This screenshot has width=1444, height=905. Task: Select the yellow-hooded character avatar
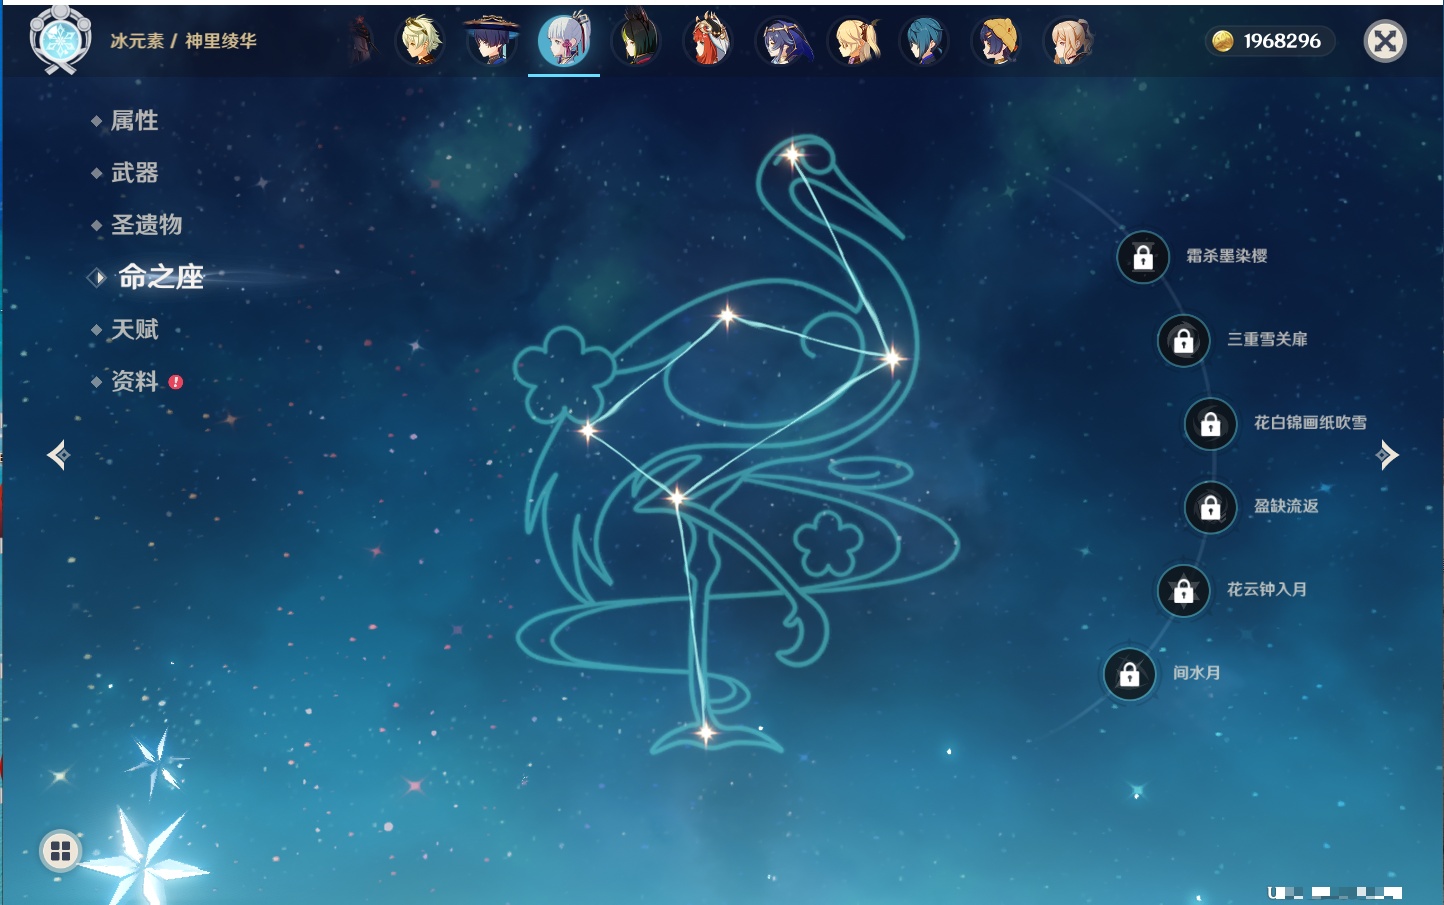click(x=996, y=41)
